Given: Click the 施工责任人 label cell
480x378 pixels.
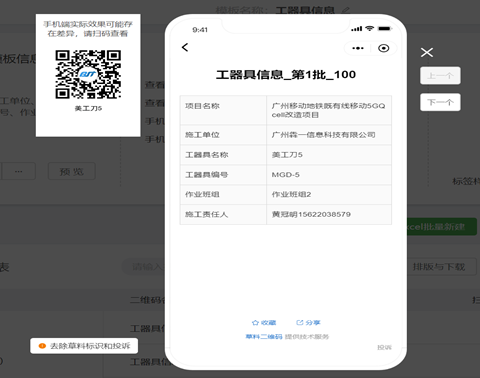Looking at the screenshot, I should (223, 214).
